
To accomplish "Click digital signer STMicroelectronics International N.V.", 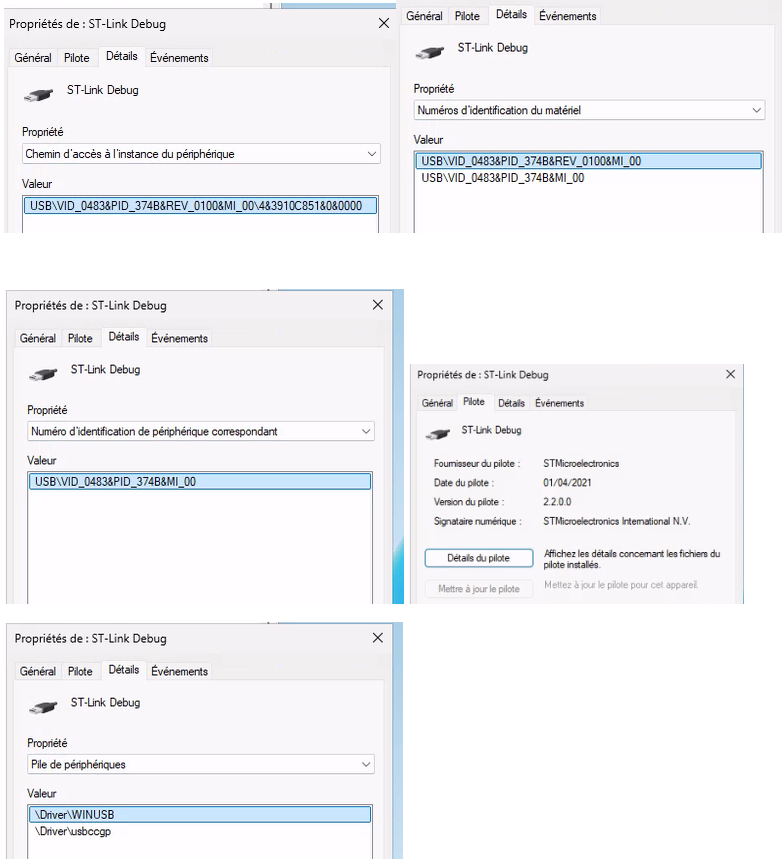I will pos(617,521).
